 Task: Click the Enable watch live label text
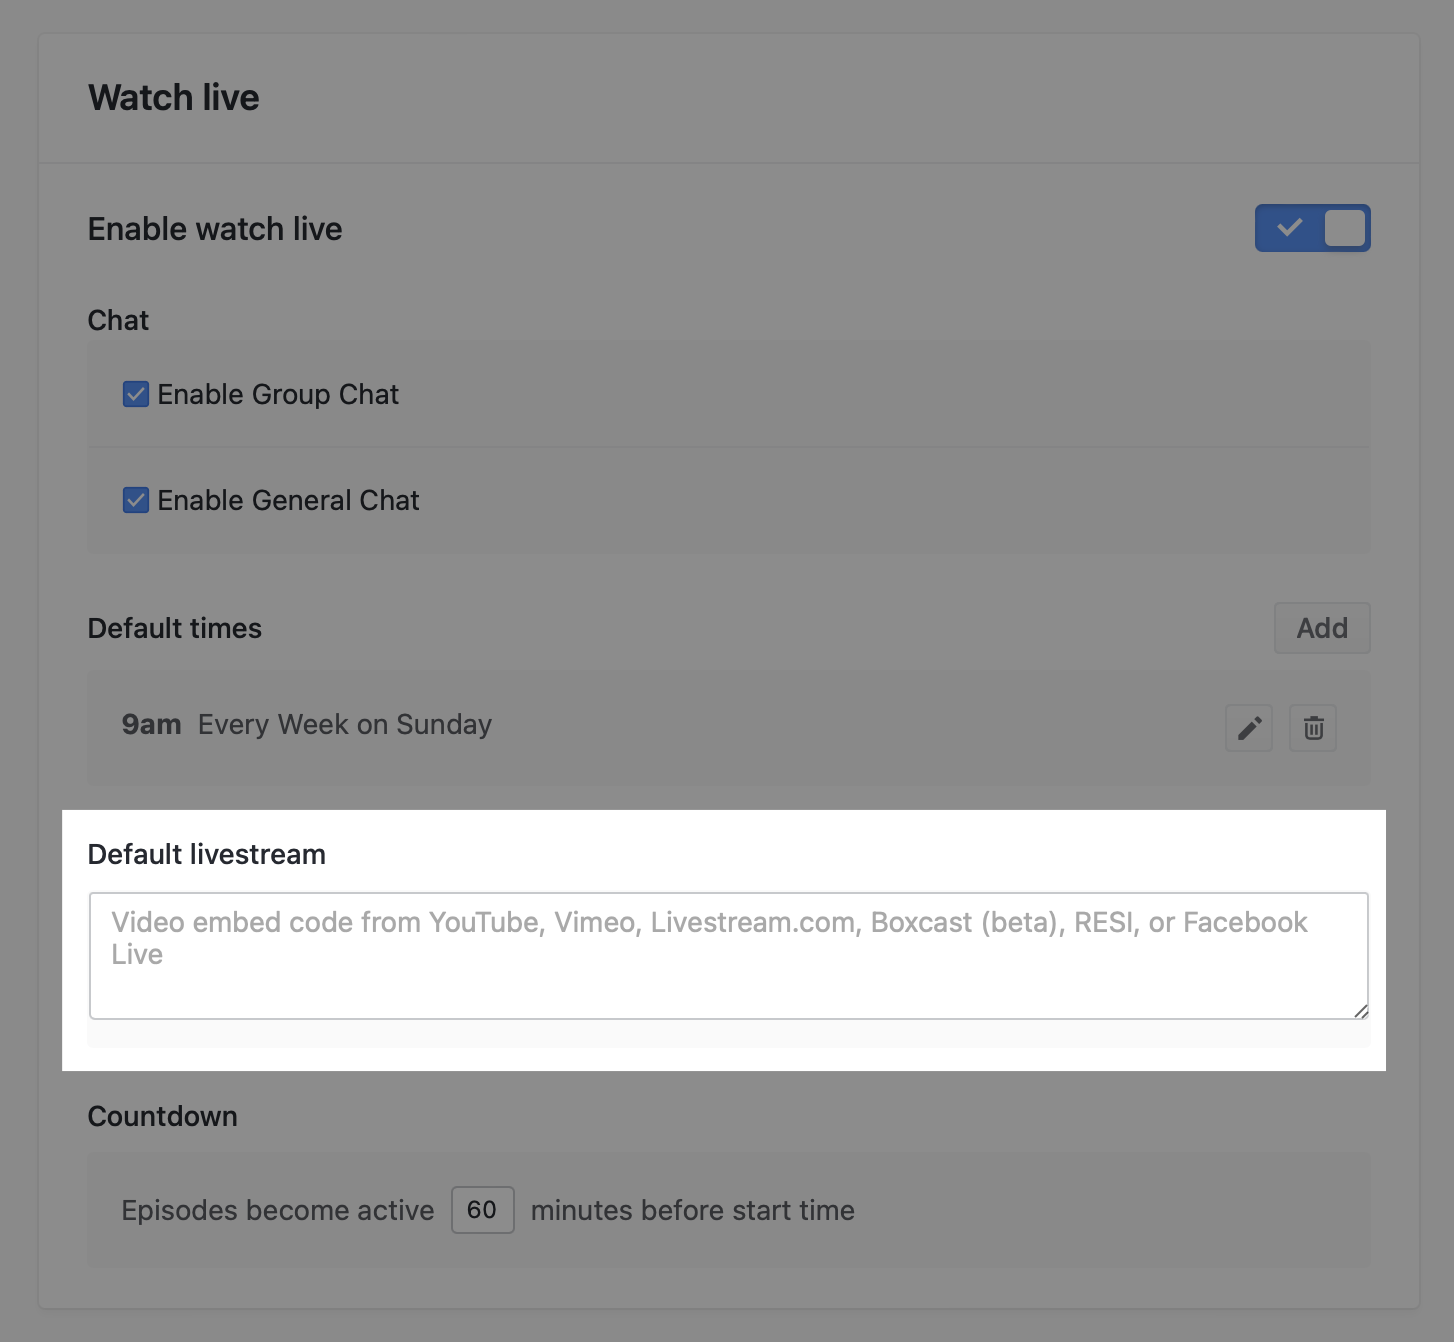pos(215,229)
